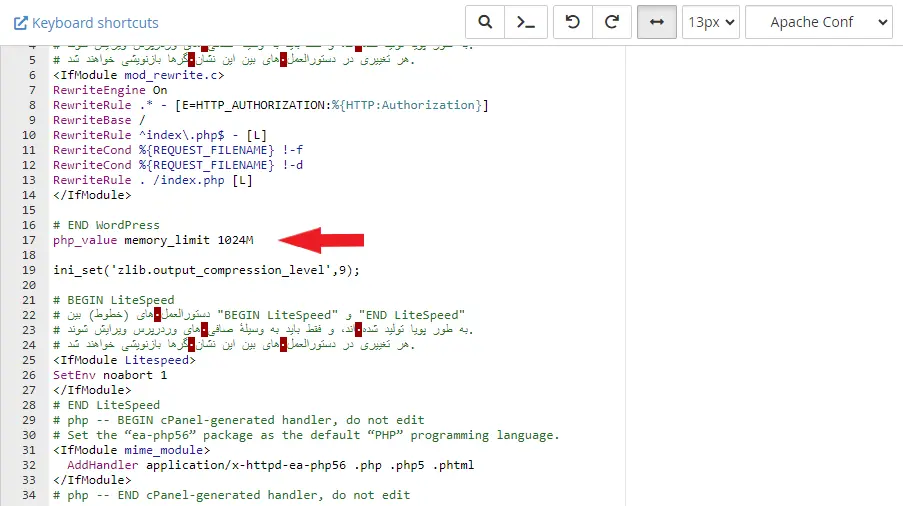Click the ini_set zlib.output_compression_level line

click(x=205, y=270)
